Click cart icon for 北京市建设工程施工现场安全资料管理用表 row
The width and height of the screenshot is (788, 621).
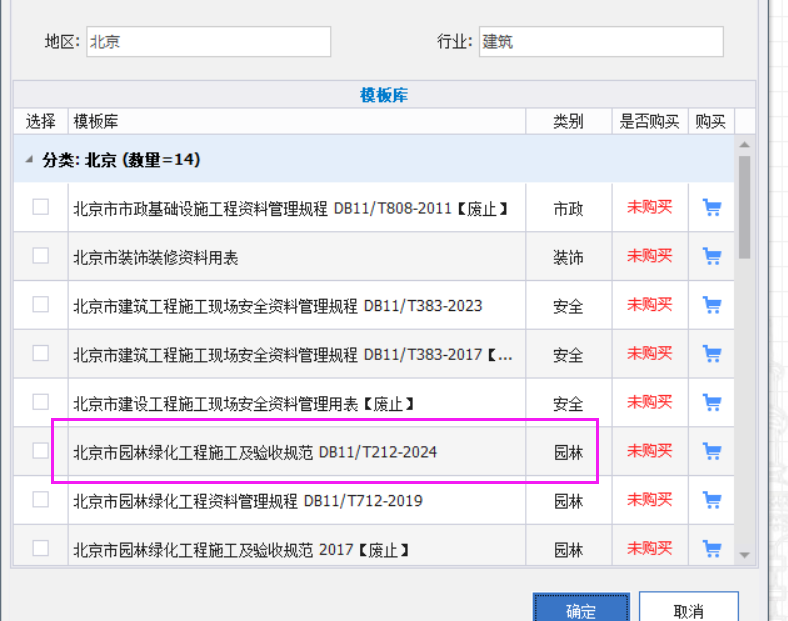[x=712, y=403]
